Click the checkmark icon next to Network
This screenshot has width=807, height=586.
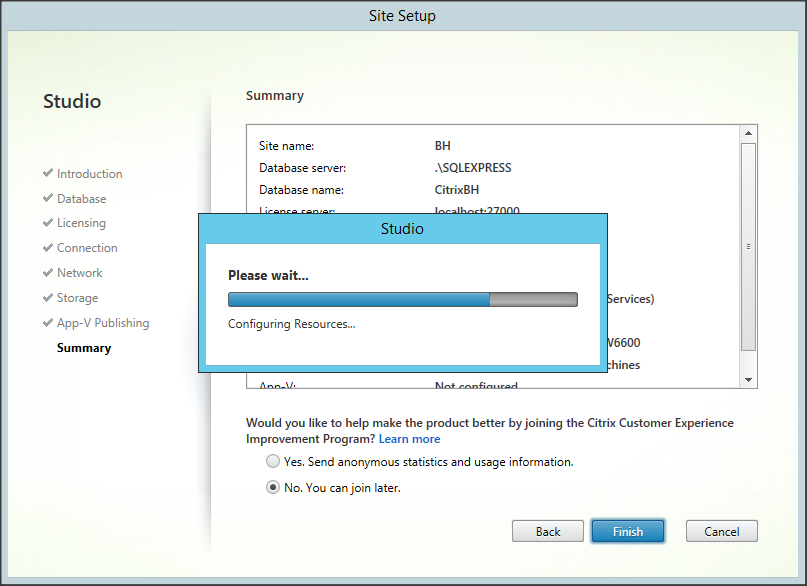(48, 272)
